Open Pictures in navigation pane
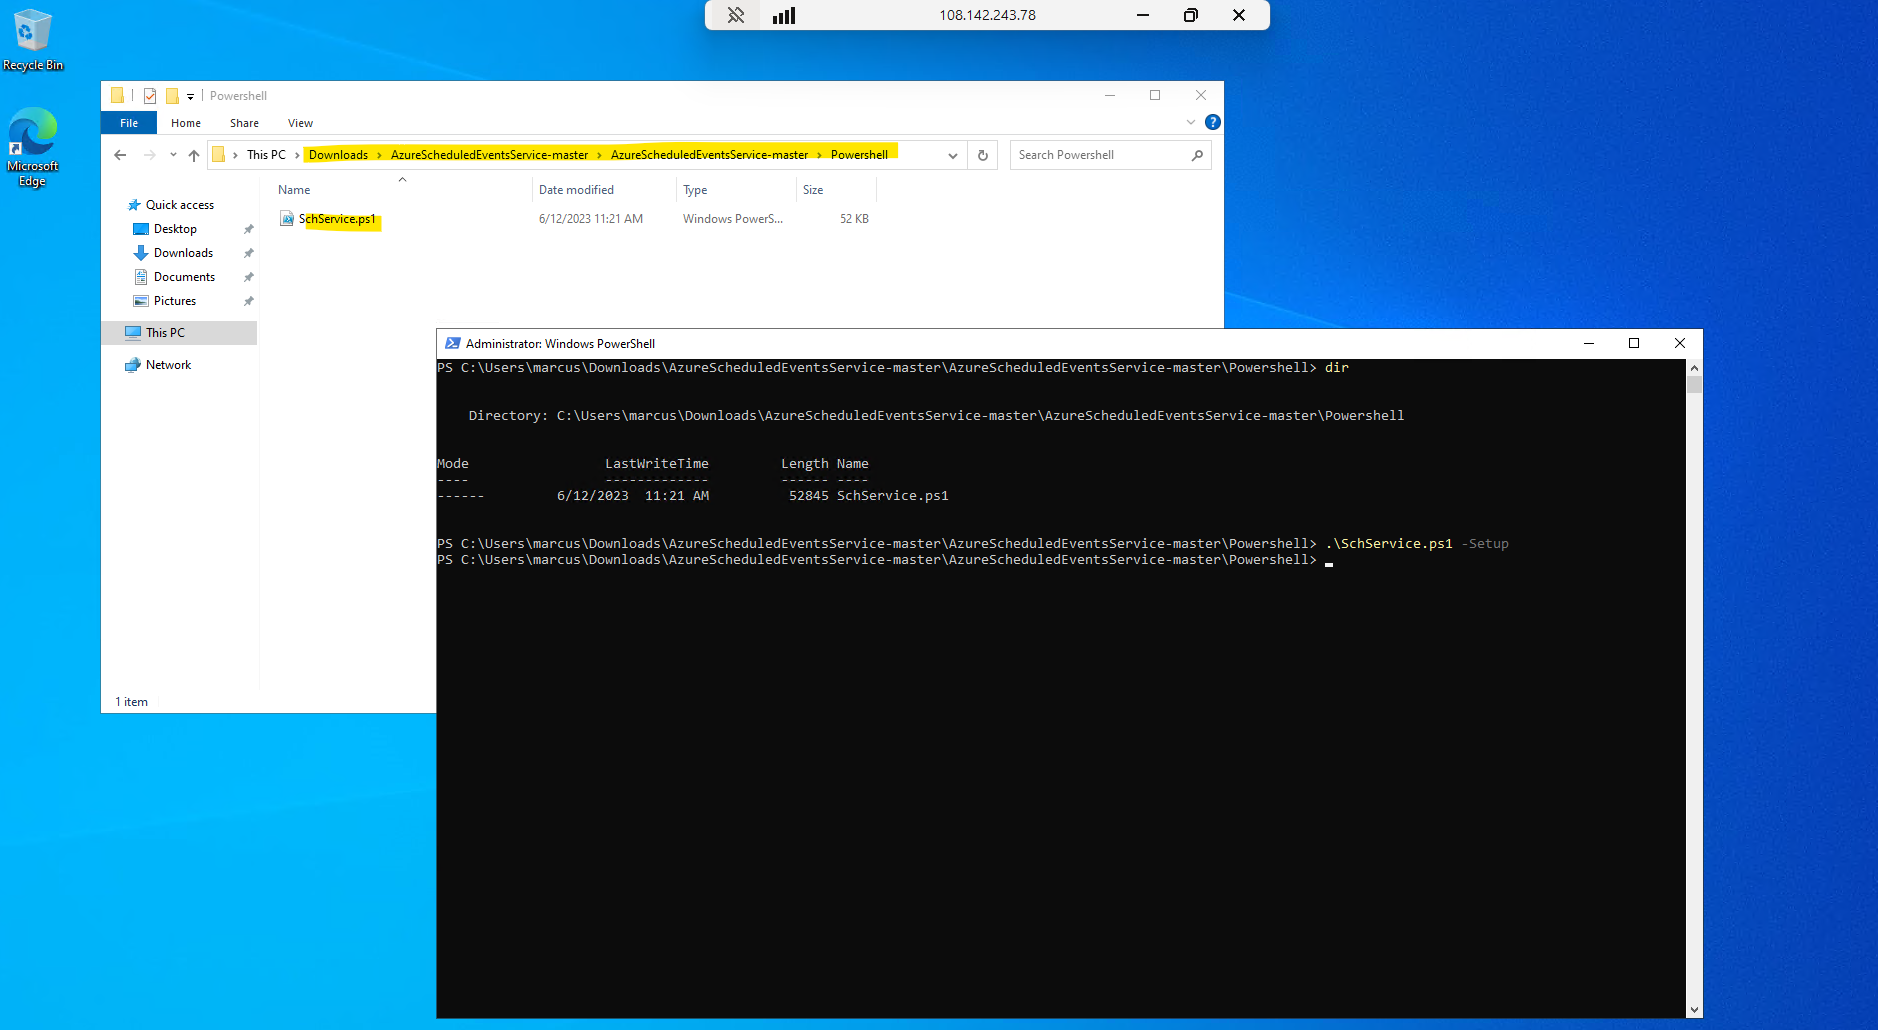 [175, 301]
